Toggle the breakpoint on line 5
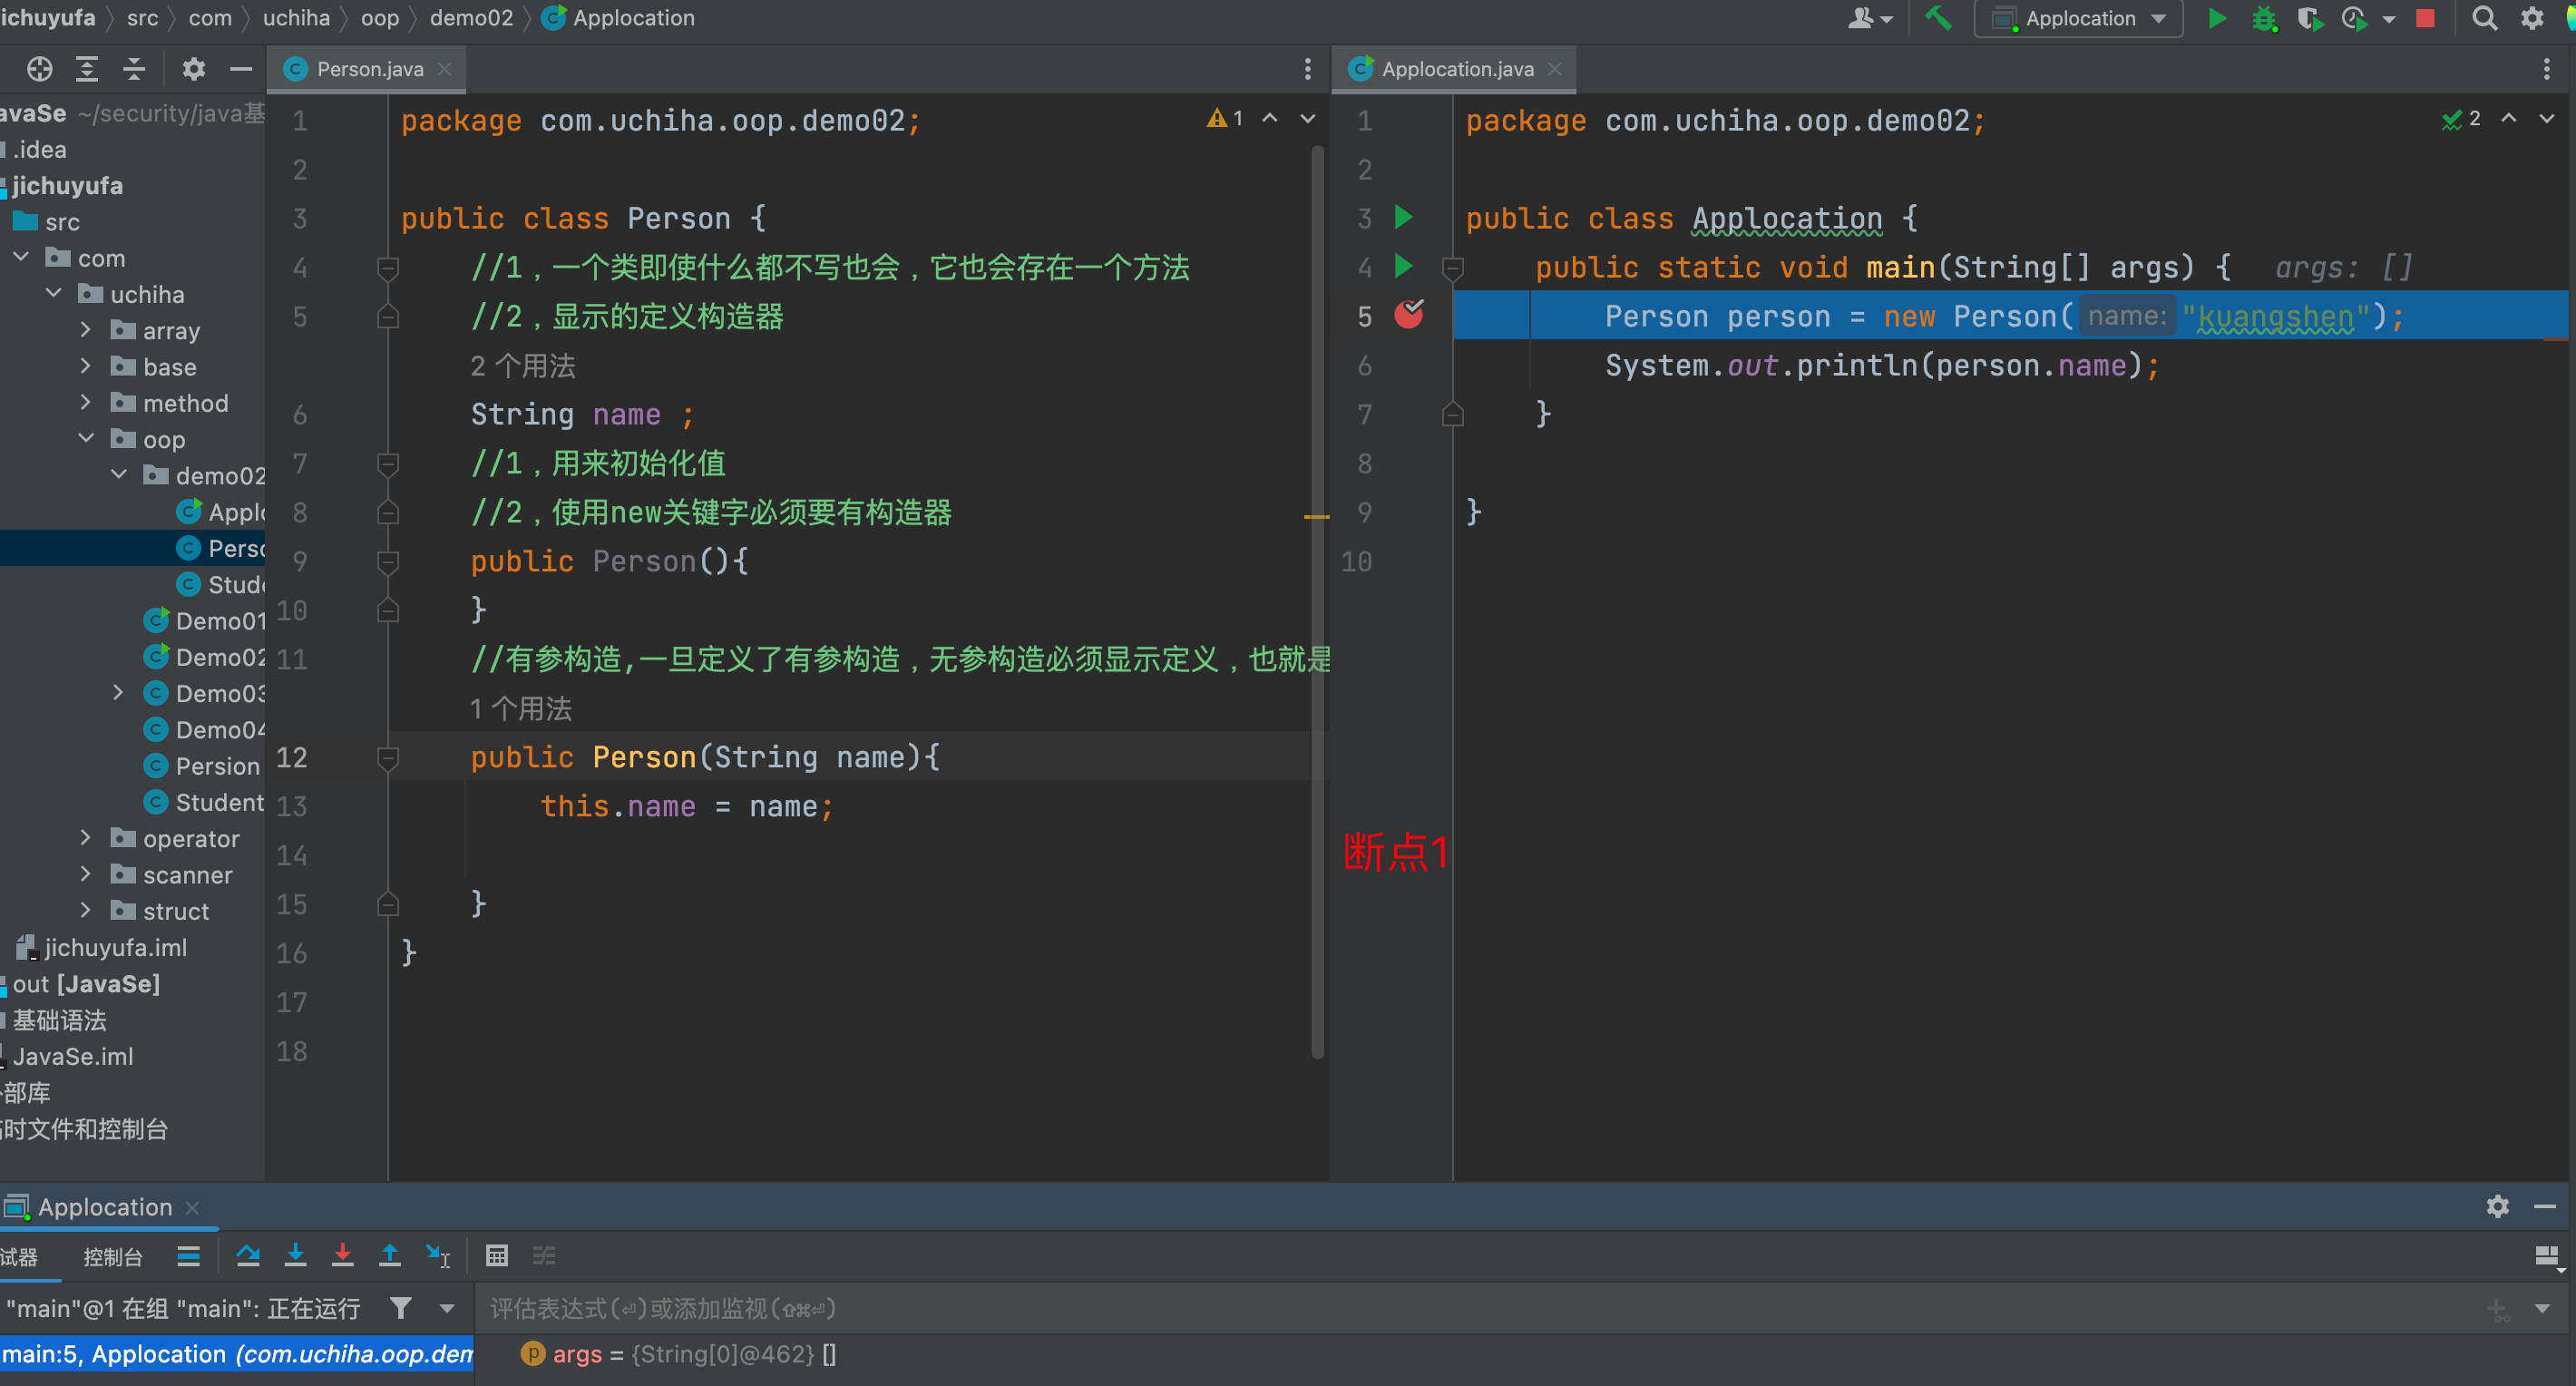Screen dimensions: 2576x1386 coord(1409,315)
